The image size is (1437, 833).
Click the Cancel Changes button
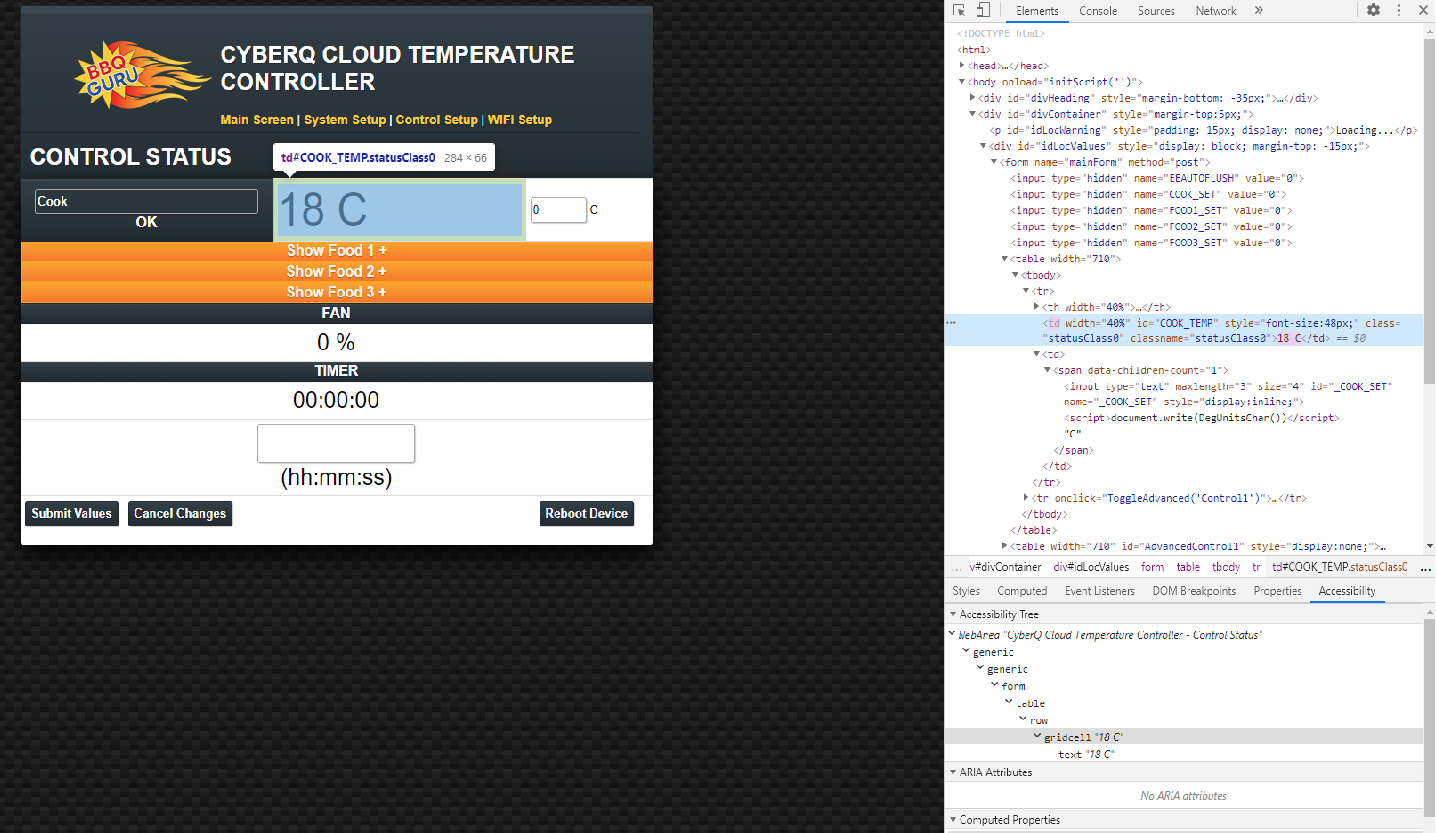[x=180, y=513]
